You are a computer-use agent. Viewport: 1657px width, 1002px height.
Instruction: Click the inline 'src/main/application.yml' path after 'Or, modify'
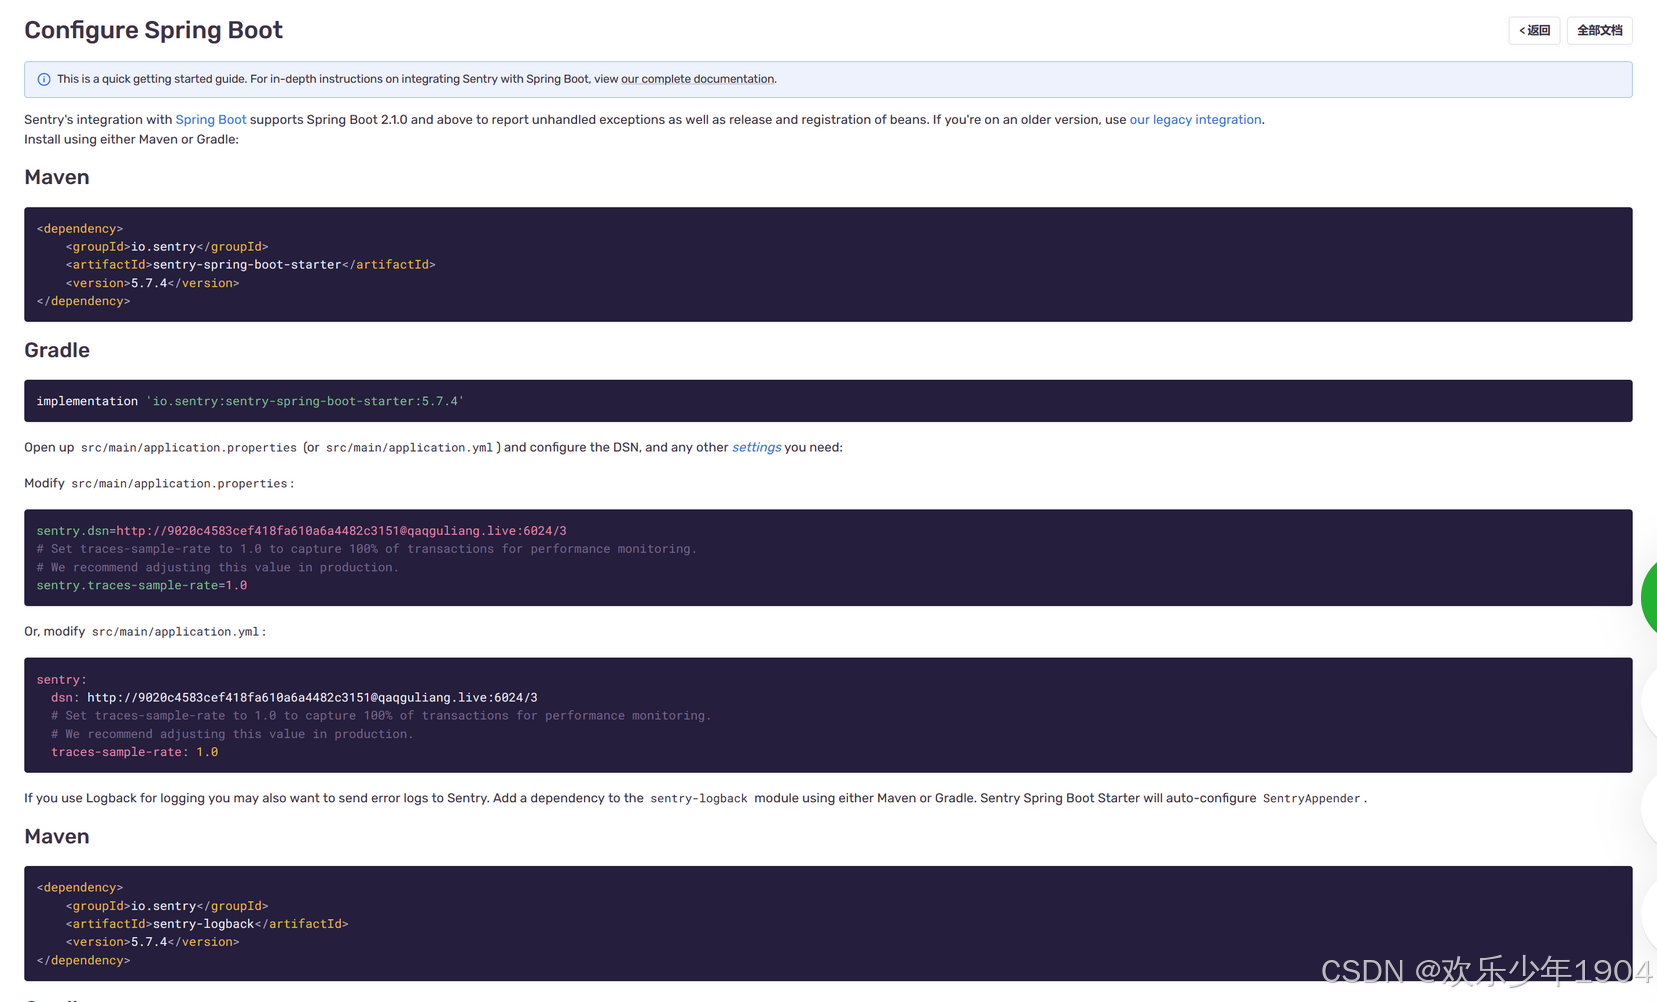(x=175, y=632)
